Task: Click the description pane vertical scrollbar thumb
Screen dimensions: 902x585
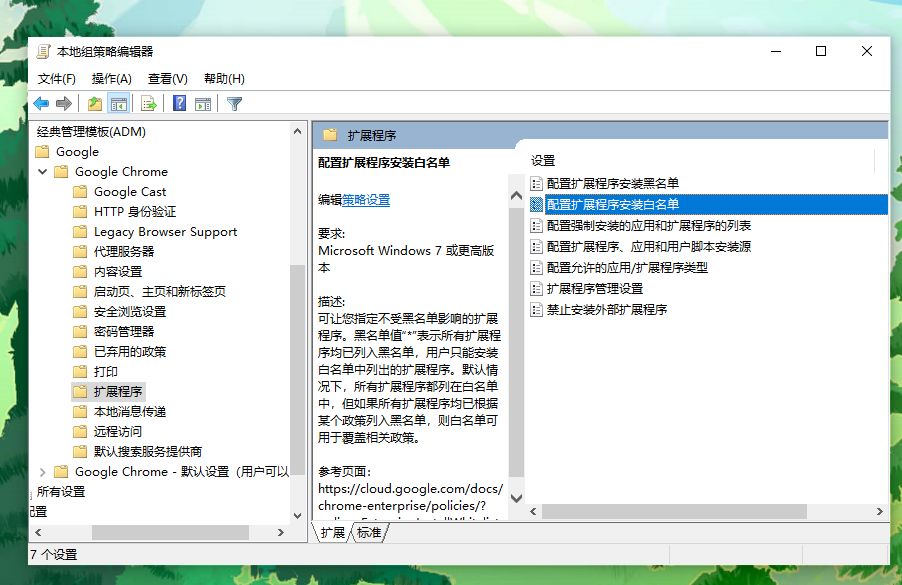Action: (517, 342)
